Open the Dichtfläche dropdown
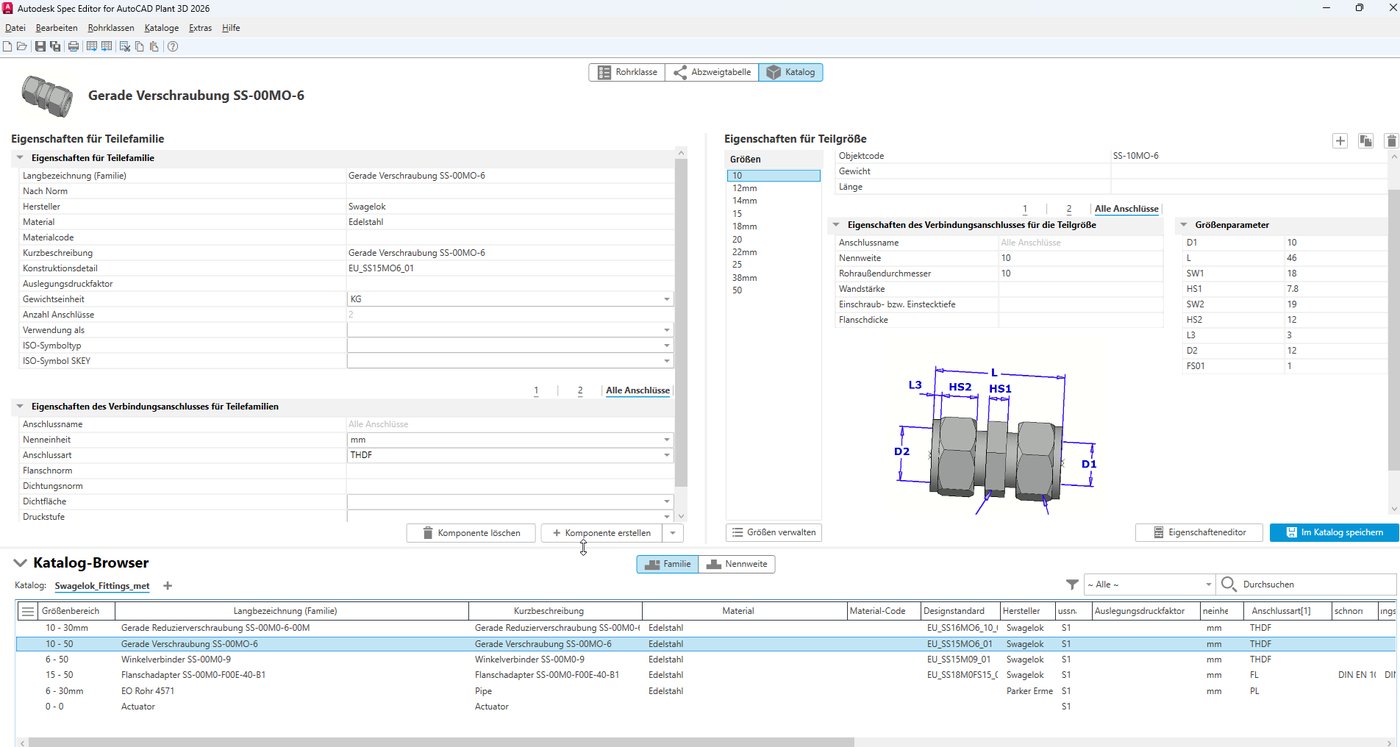Image resolution: width=1400 pixels, height=747 pixels. pyautogui.click(x=667, y=501)
